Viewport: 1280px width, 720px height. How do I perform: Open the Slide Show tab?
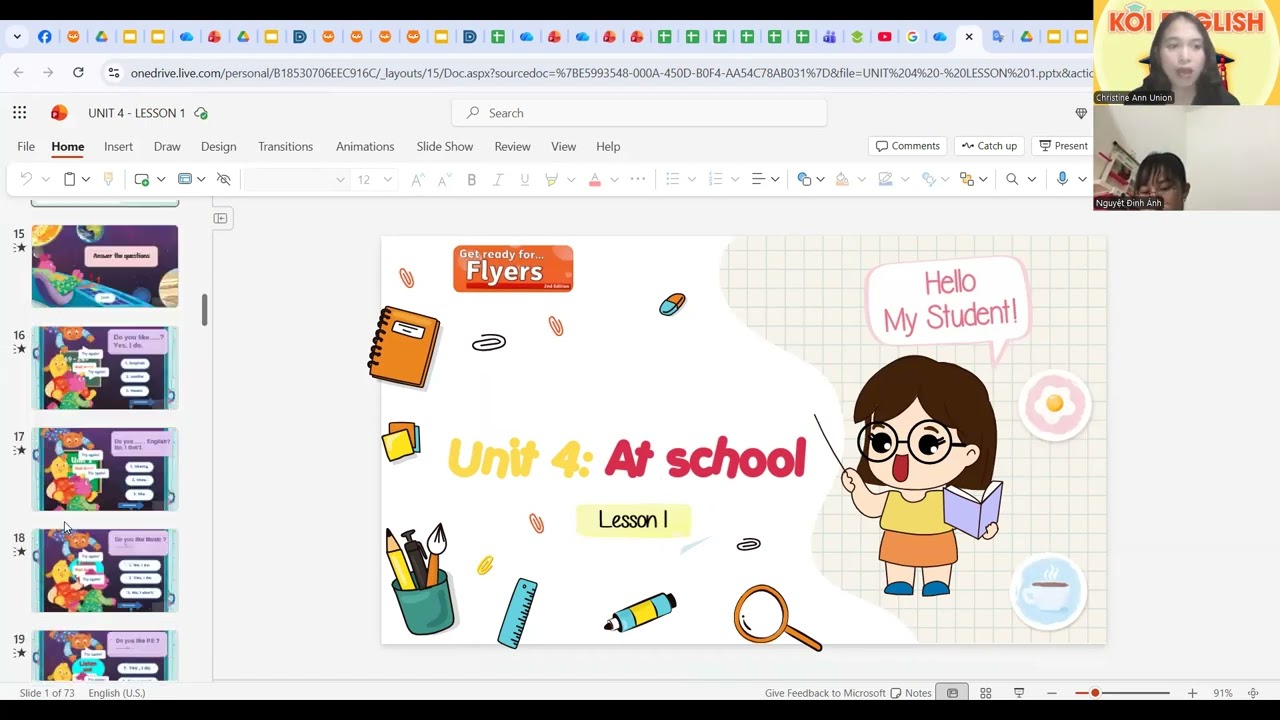coord(445,146)
